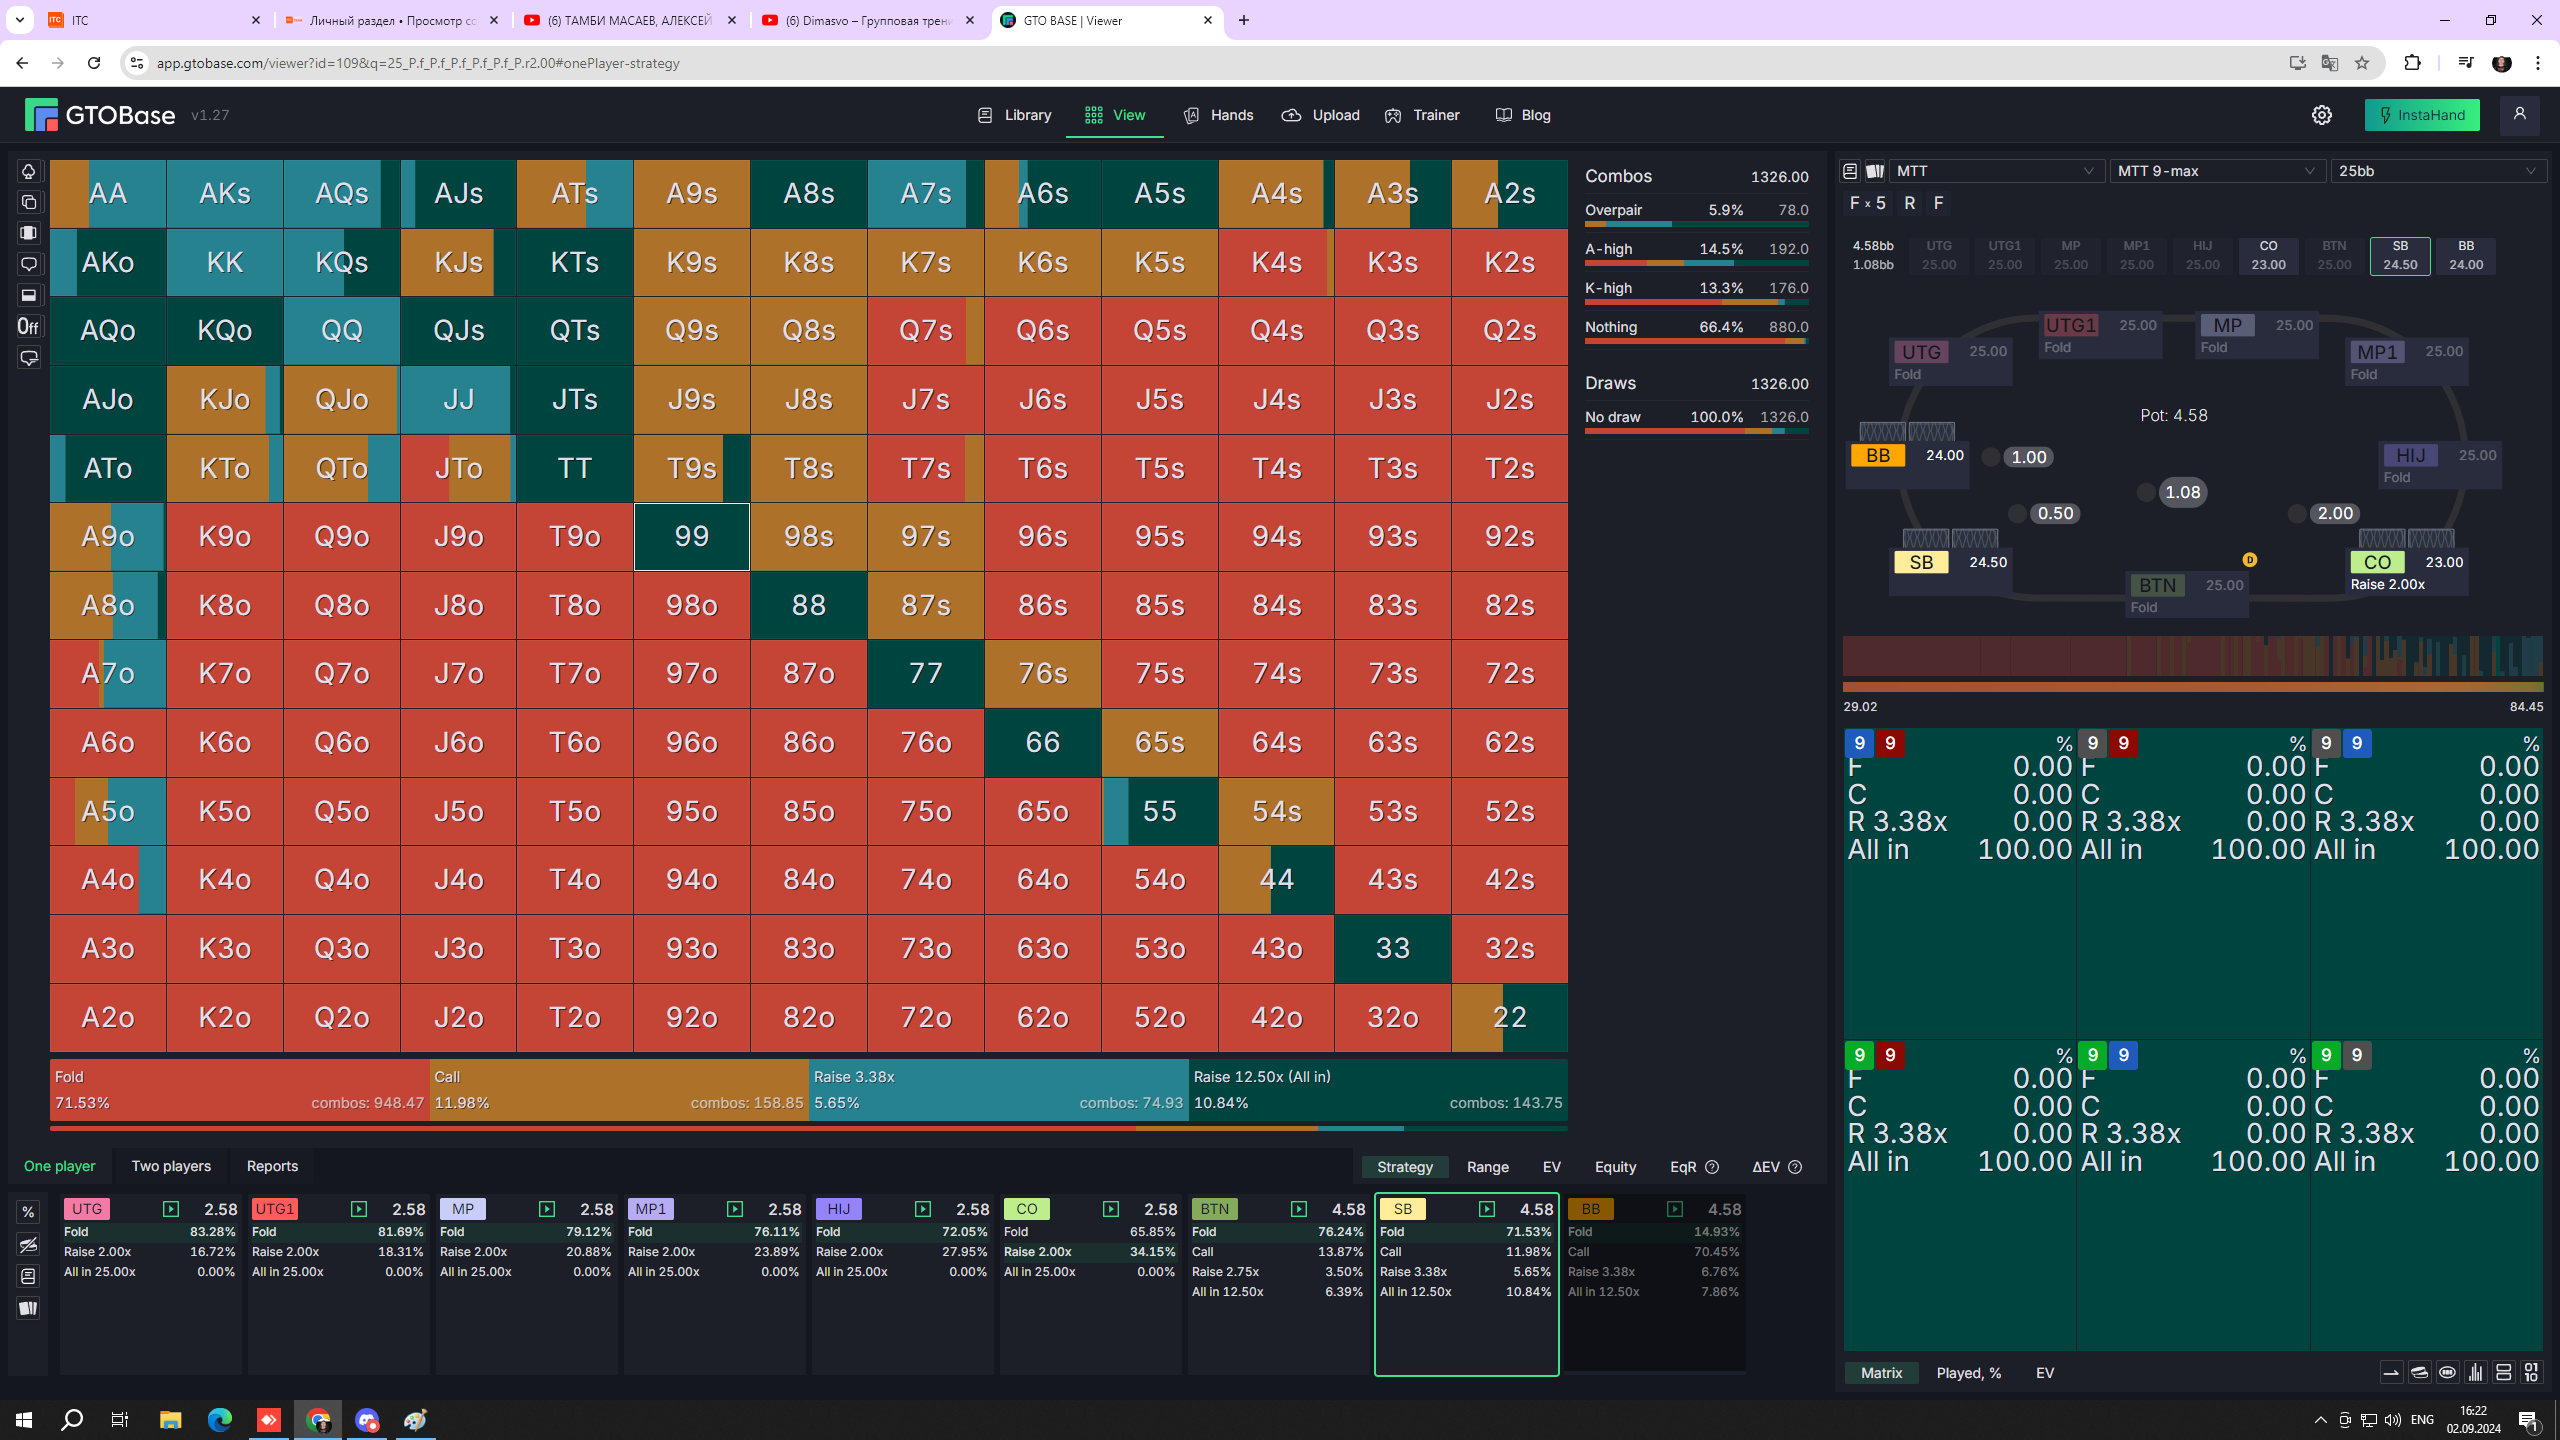This screenshot has width=2560, height=1440.
Task: Click the 01/10 binary icon in bottom-right toolbar
Action: [x=2531, y=1373]
